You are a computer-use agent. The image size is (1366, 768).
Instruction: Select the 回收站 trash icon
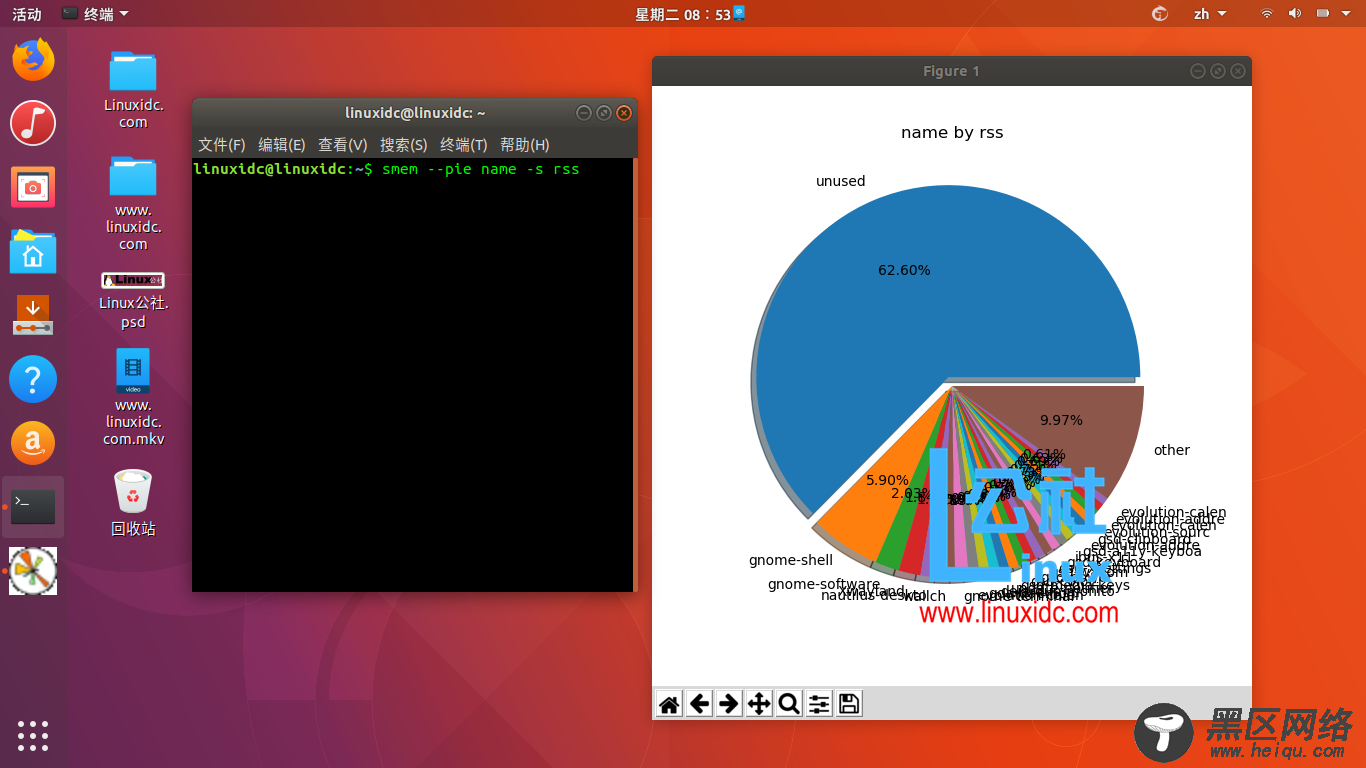point(133,503)
